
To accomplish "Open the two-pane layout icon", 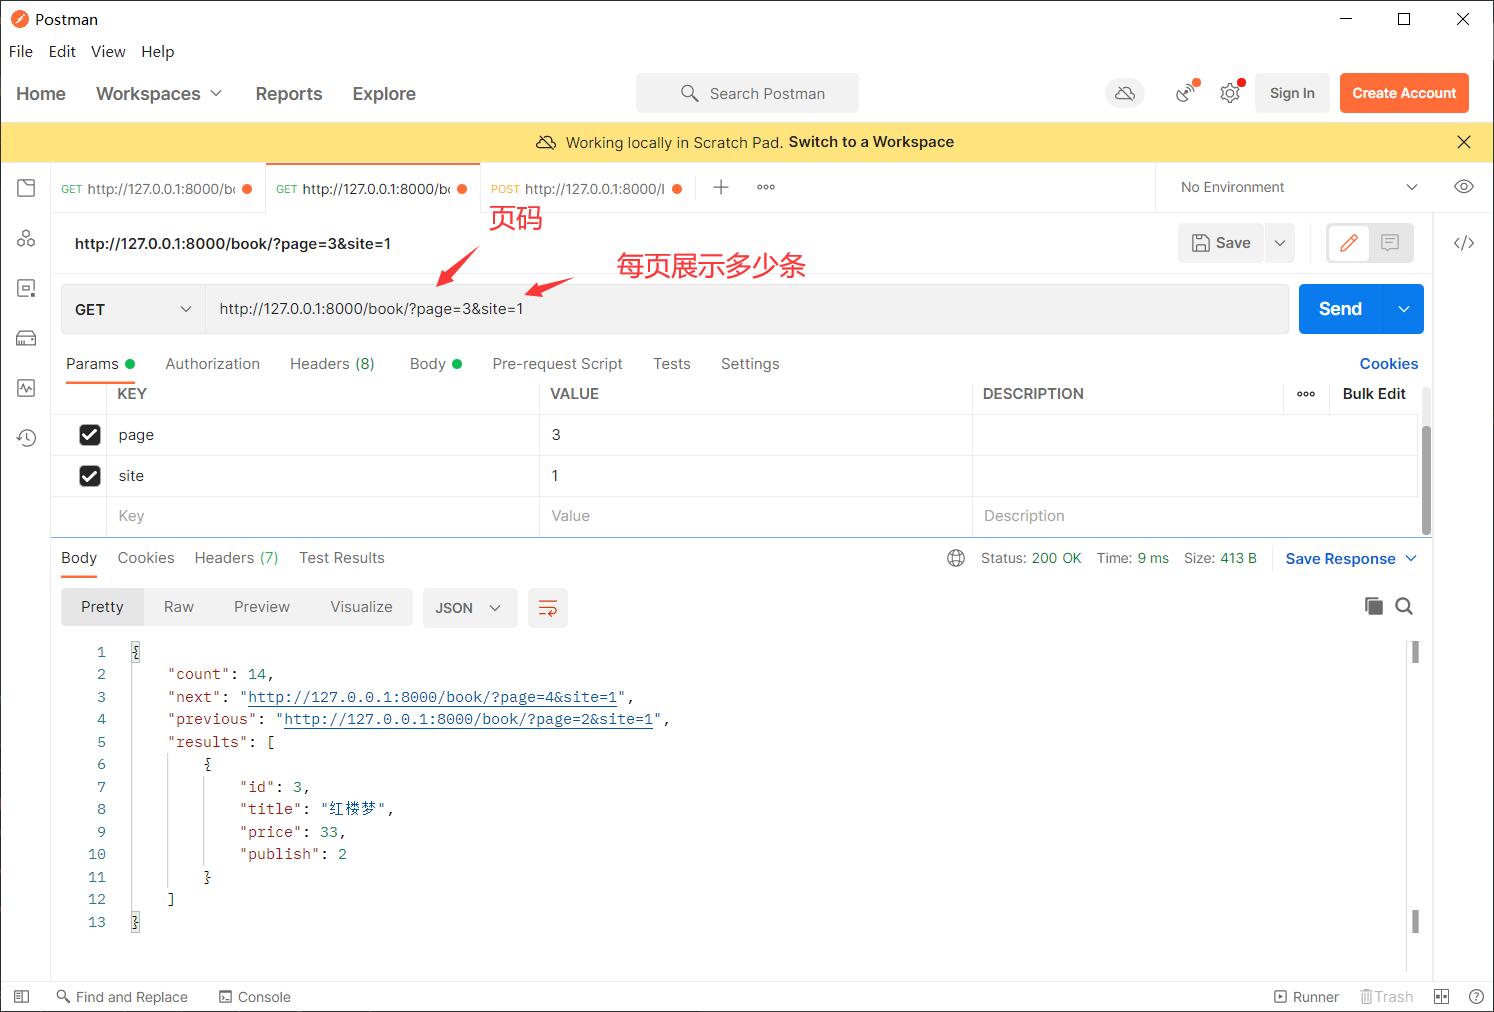I will pos(1441,996).
